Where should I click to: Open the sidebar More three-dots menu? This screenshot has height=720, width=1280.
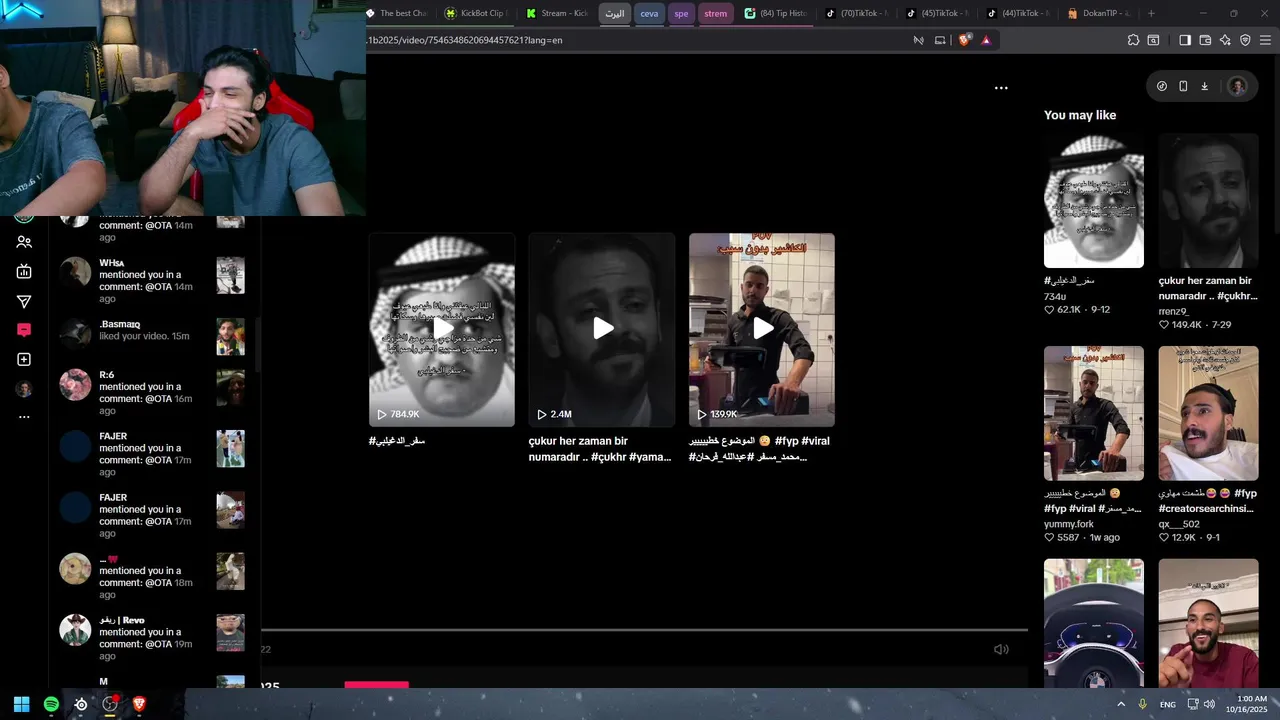(24, 417)
